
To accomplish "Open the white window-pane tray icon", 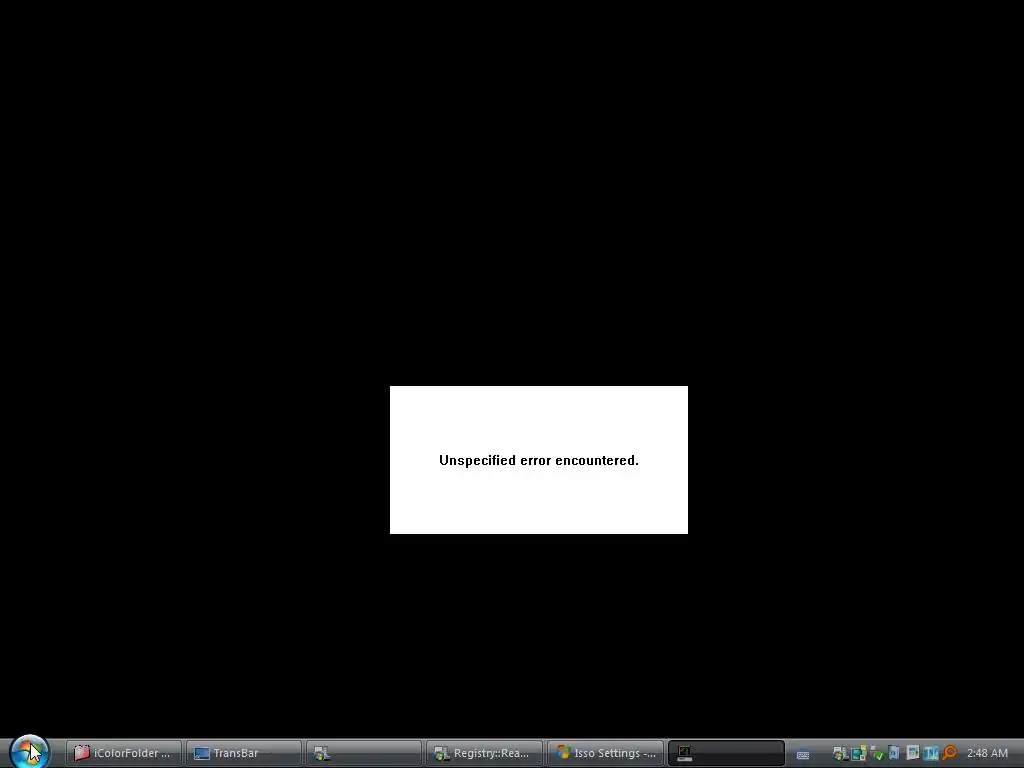I will [912, 753].
